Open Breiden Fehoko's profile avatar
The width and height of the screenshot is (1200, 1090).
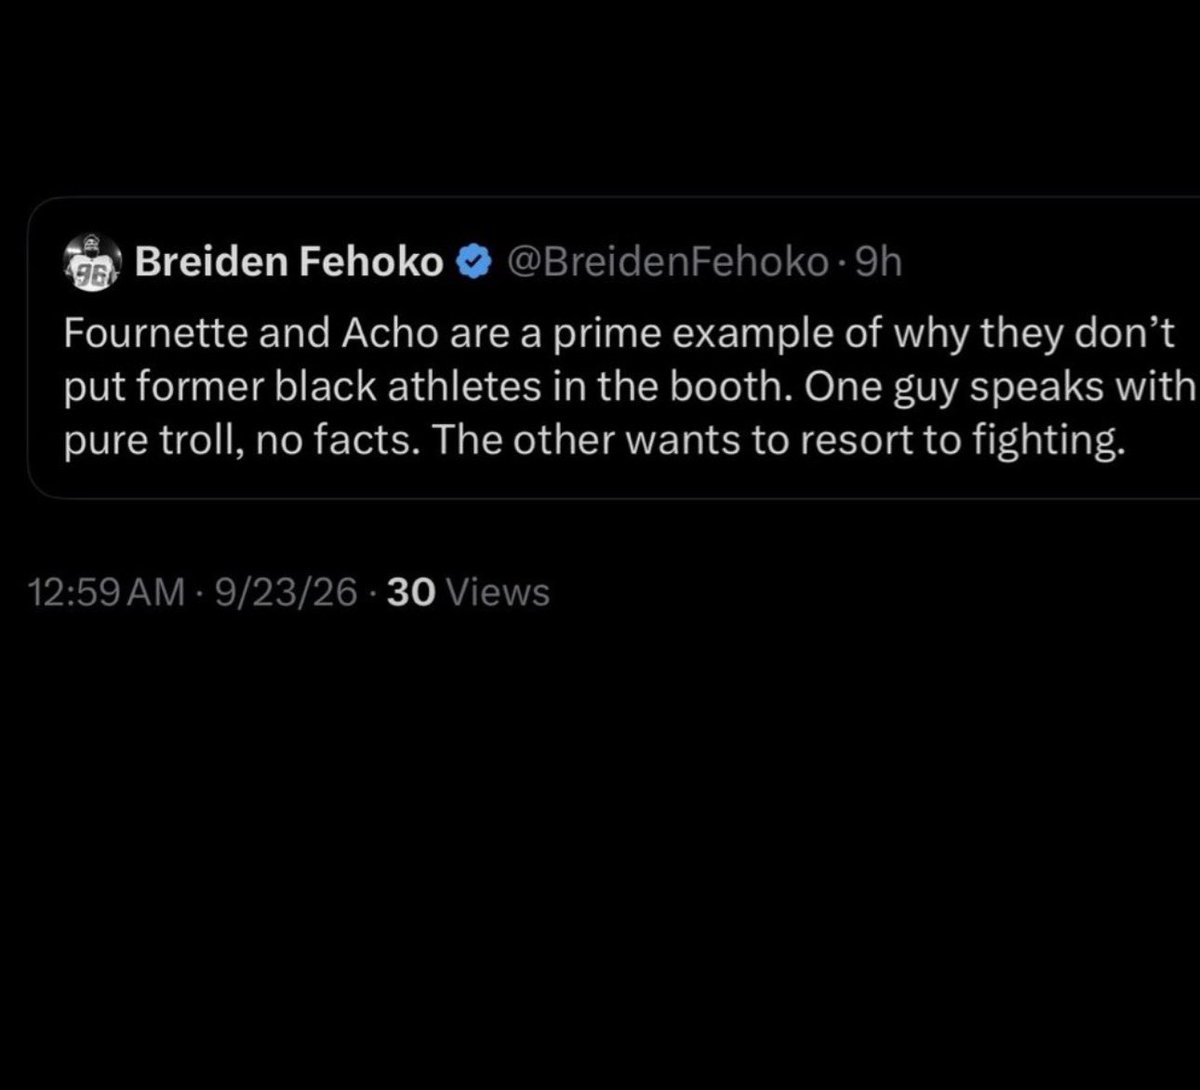pos(92,264)
